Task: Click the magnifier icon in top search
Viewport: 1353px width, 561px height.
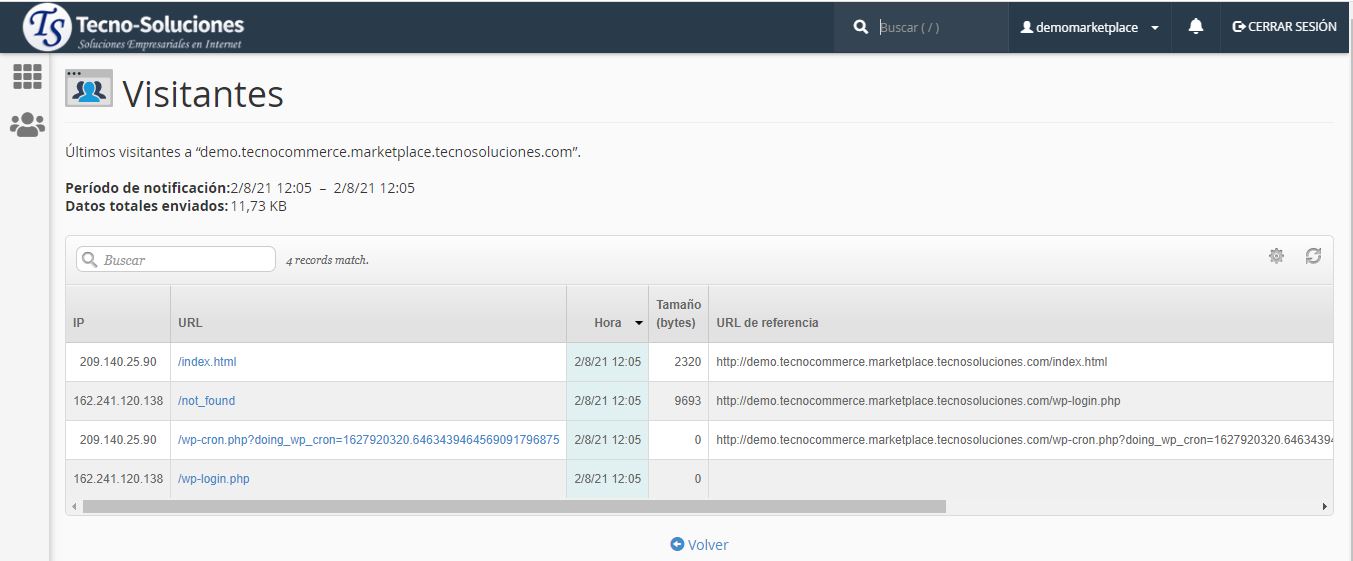Action: pyautogui.click(x=861, y=28)
